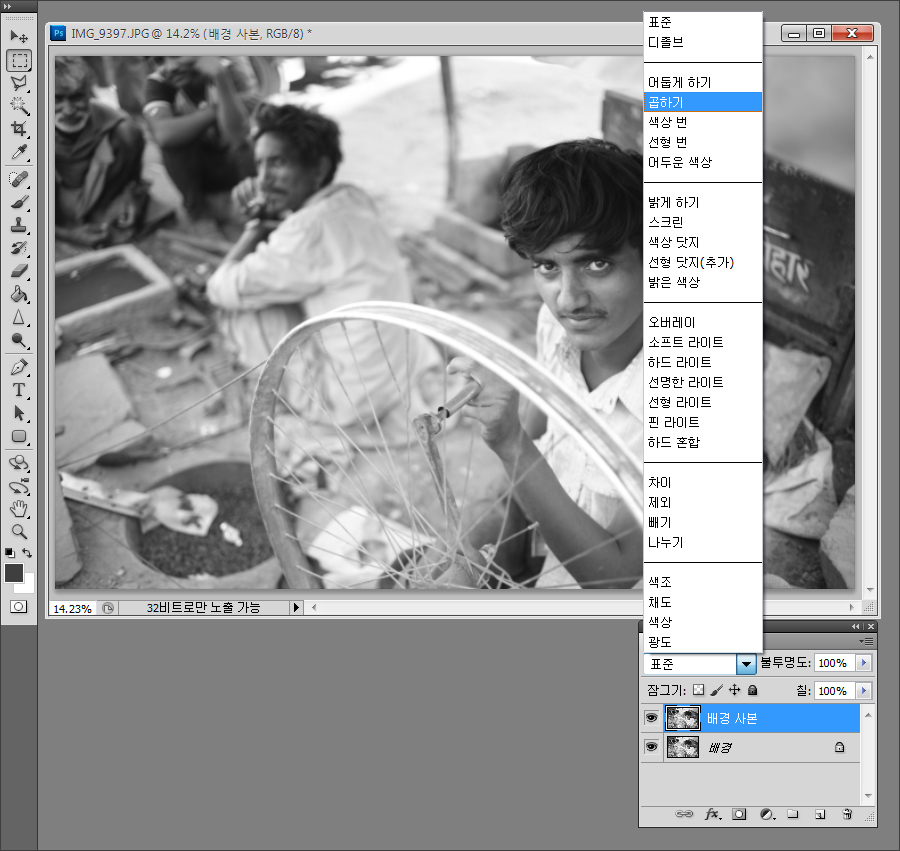The image size is (900, 851).
Task: Select the Rounded Rectangle shape tool
Action: 19,436
